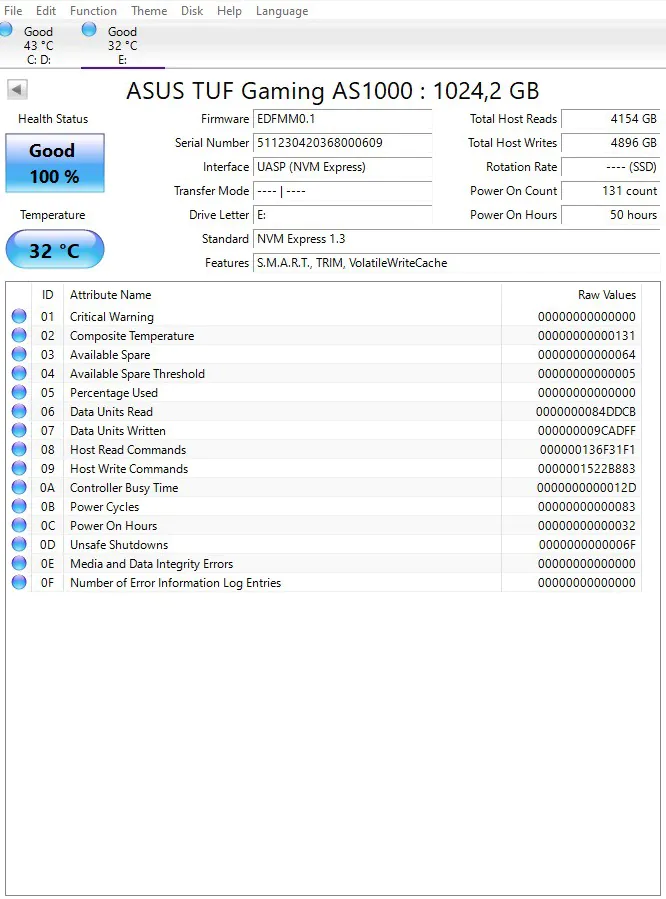Click status orb for Media and Data Integrity Errors
Screen dimensions: 666x899
pyautogui.click(x=19, y=563)
